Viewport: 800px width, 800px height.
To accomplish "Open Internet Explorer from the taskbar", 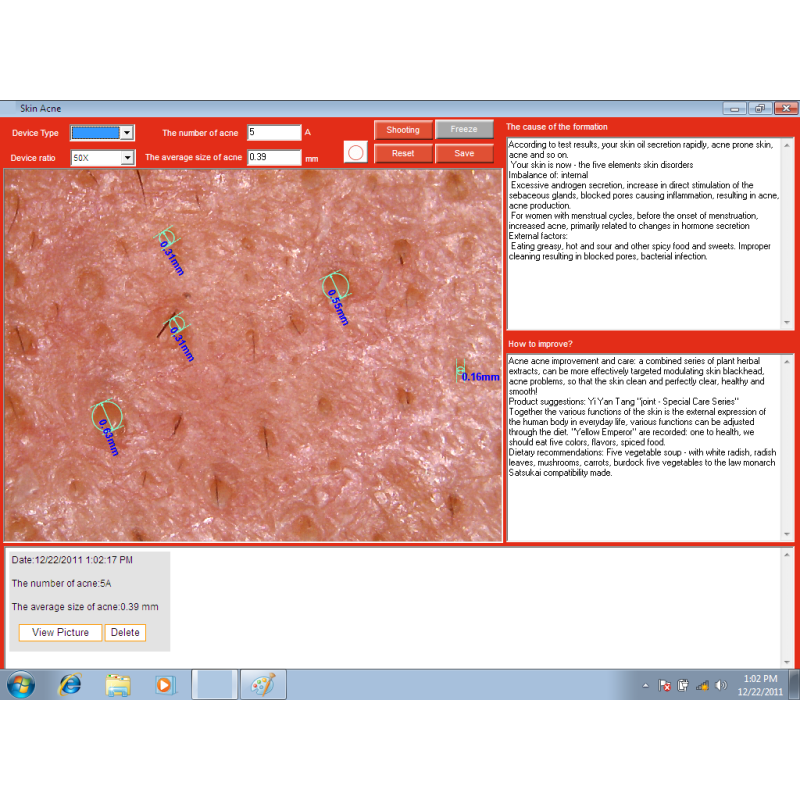I will 70,685.
